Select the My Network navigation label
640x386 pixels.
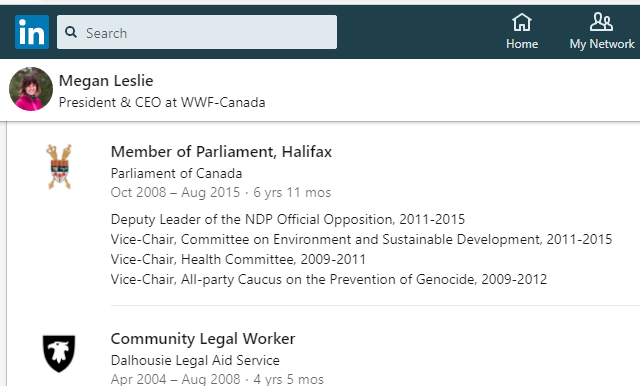pyautogui.click(x=602, y=44)
